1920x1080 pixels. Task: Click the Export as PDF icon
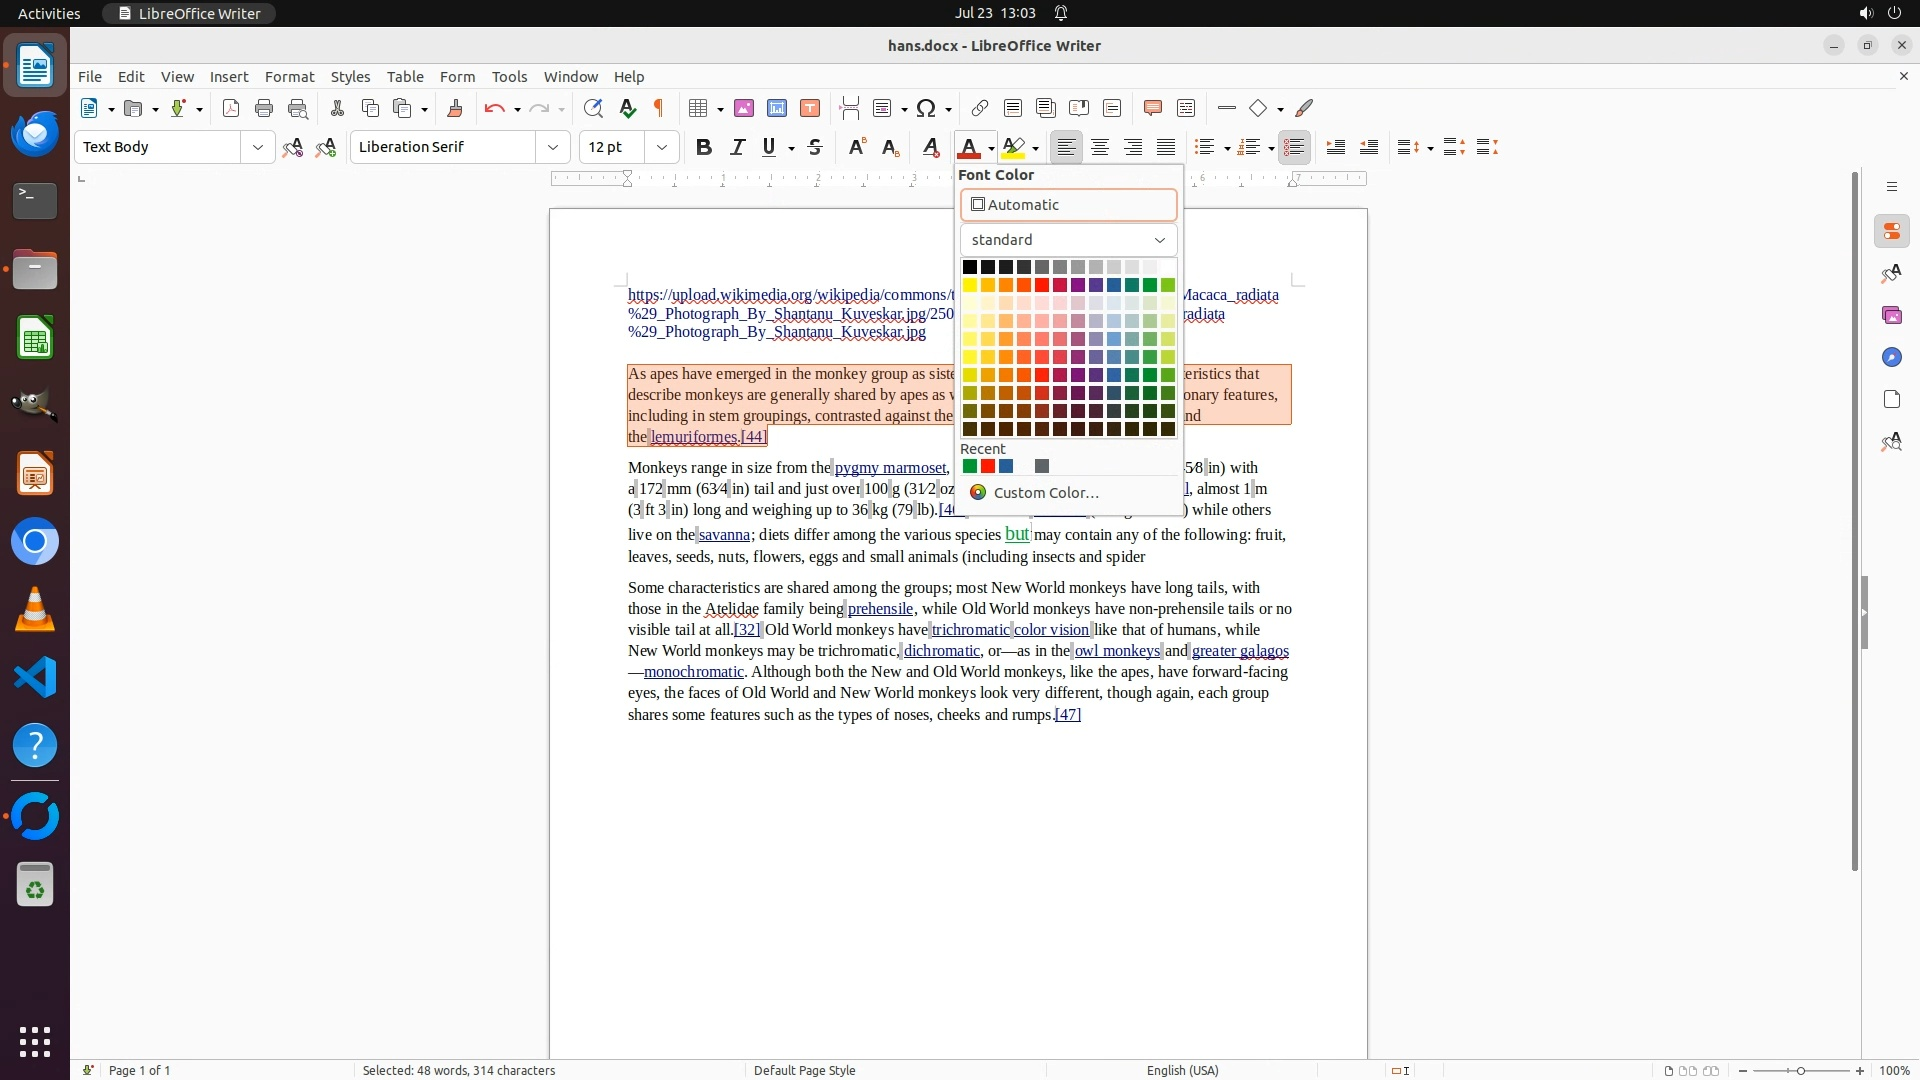[231, 108]
